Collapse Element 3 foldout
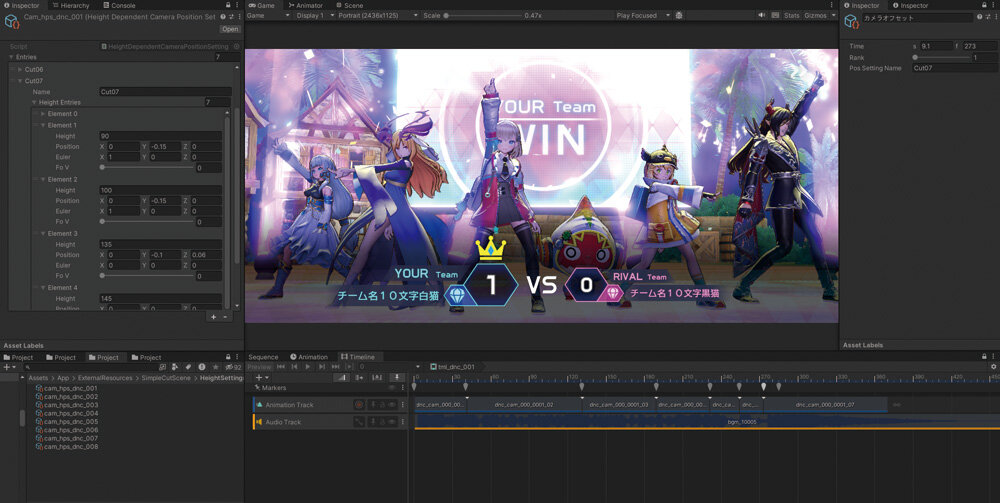The width and height of the screenshot is (1000, 503). (43, 234)
